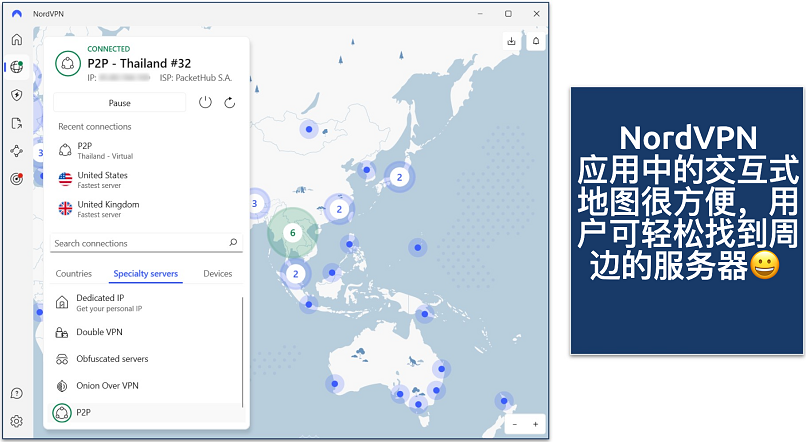This screenshot has height=442, width=806.
Task: Click the NordVPN logo in title bar
Action: (x=17, y=14)
